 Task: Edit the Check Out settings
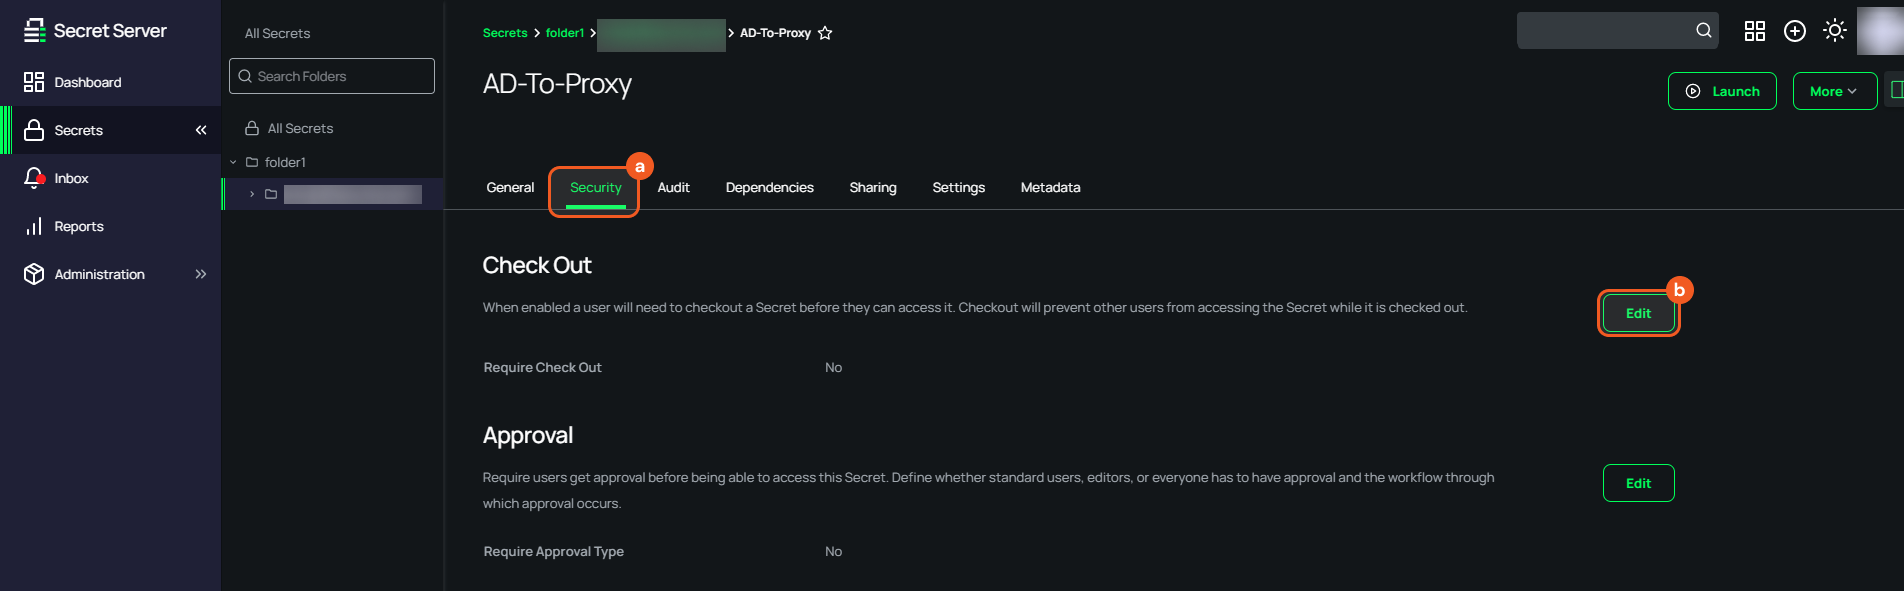tap(1638, 313)
